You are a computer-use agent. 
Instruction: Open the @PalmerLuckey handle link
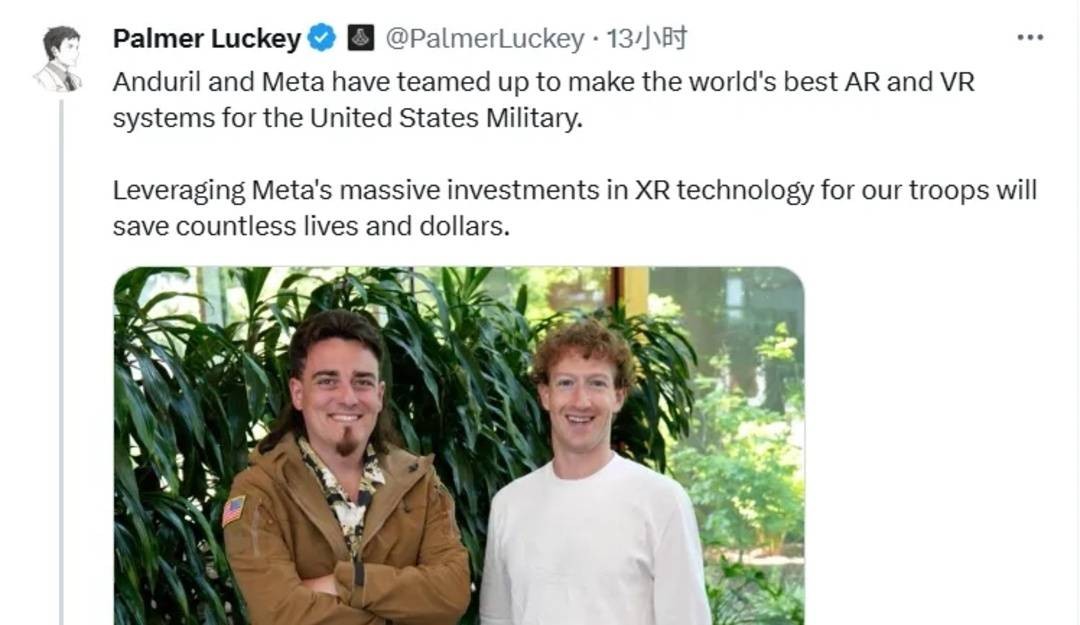pyautogui.click(x=484, y=39)
